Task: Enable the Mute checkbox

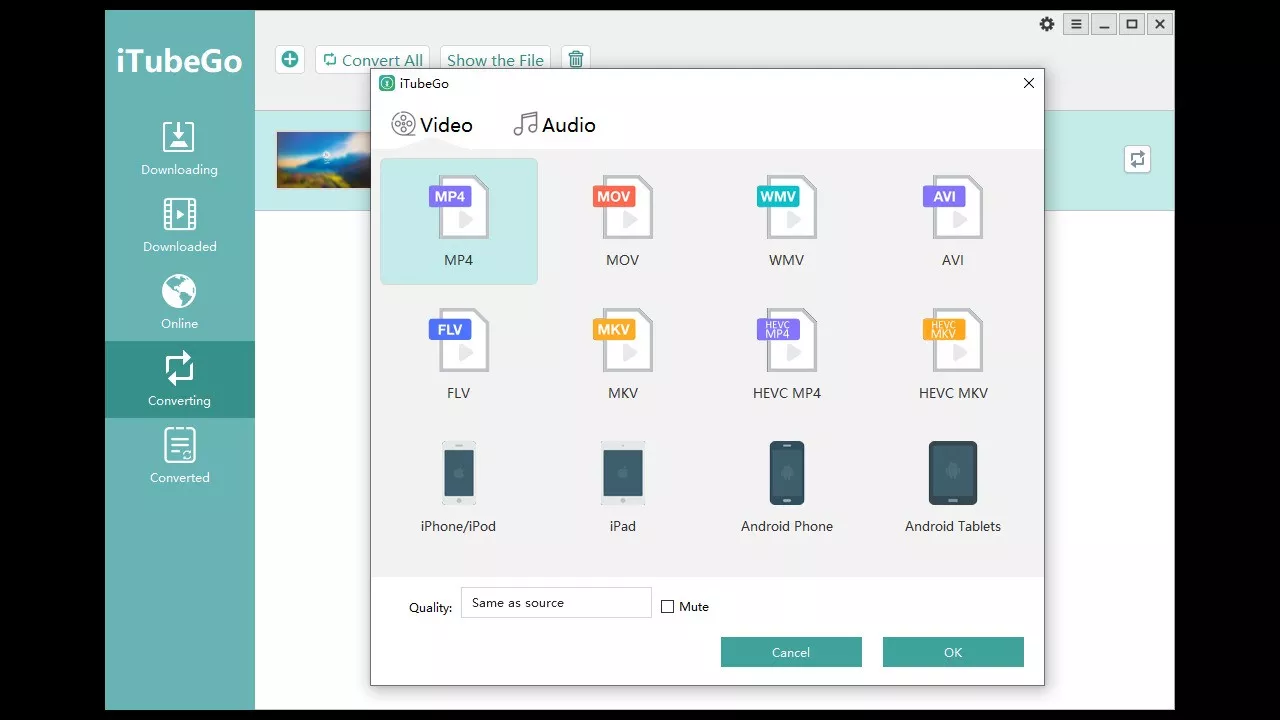Action: 668,607
